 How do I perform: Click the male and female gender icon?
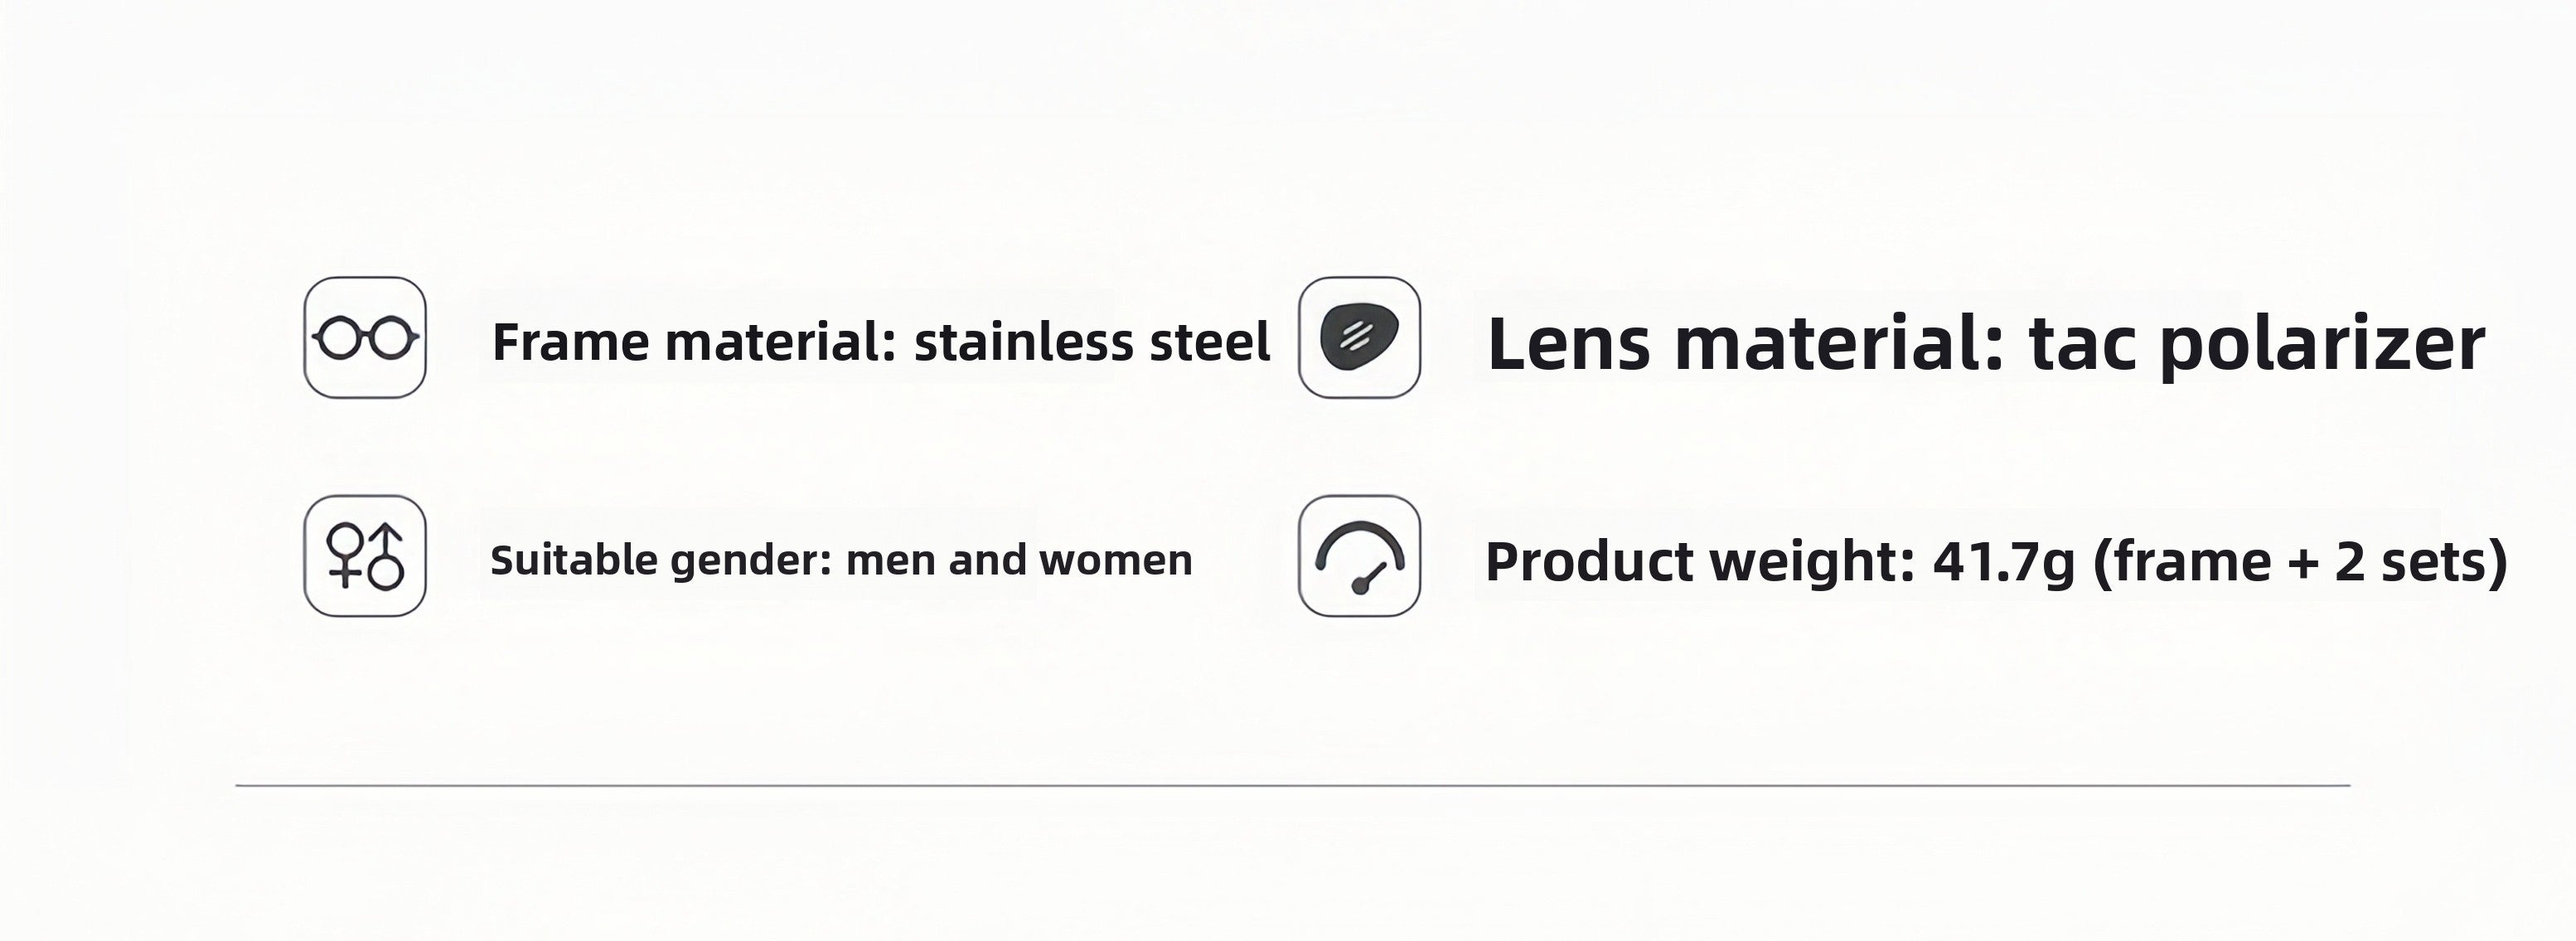(x=365, y=556)
